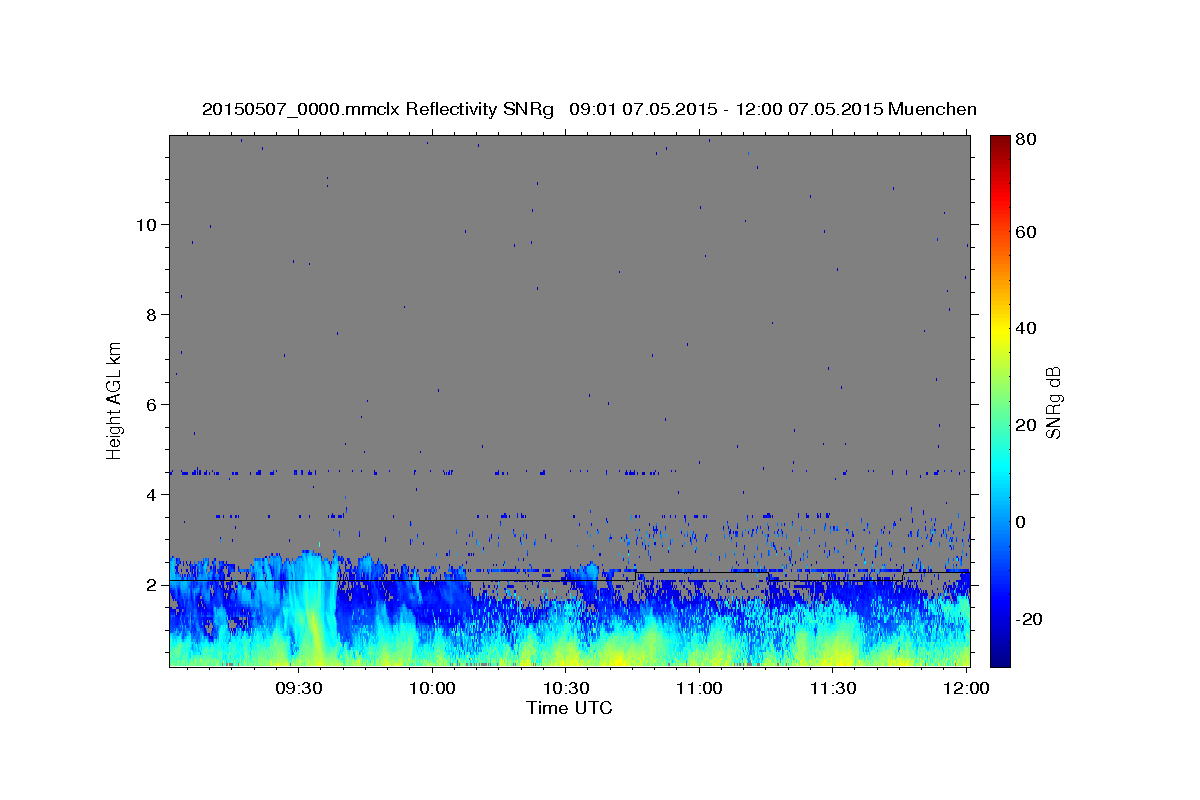Click the colorbar value label 20
Image resolution: width=1200 pixels, height=800 pixels.
pos(1025,425)
